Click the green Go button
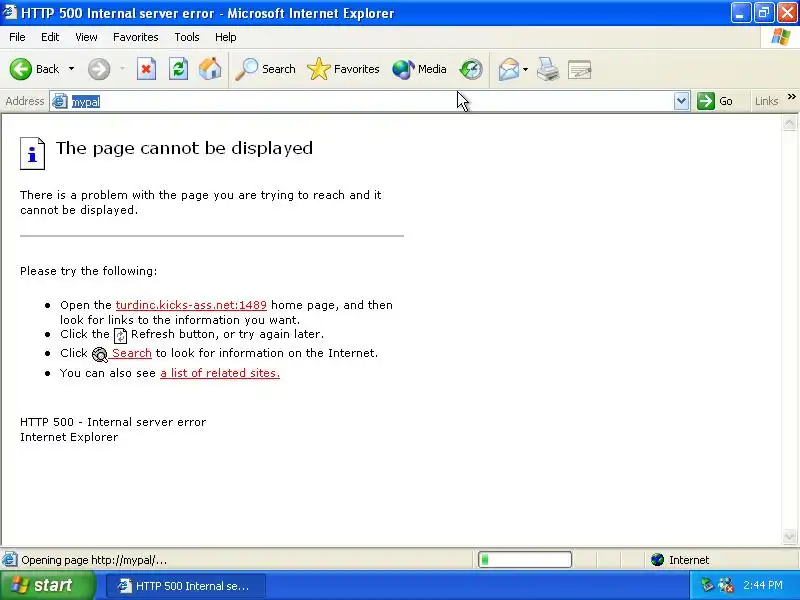 tap(715, 101)
